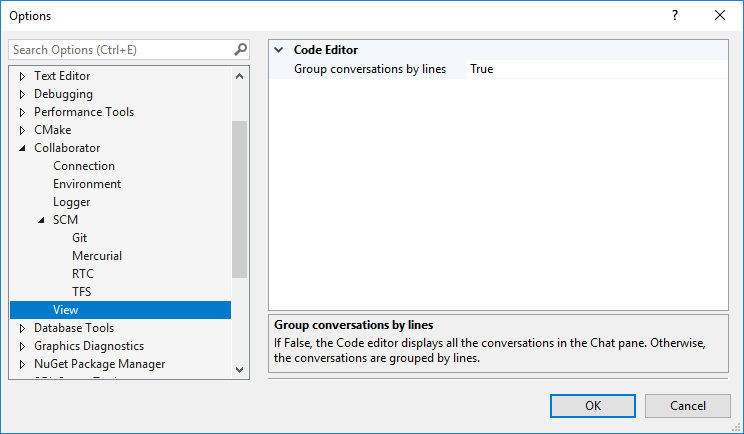Open the Environment options page
744x434 pixels.
pyautogui.click(x=87, y=184)
